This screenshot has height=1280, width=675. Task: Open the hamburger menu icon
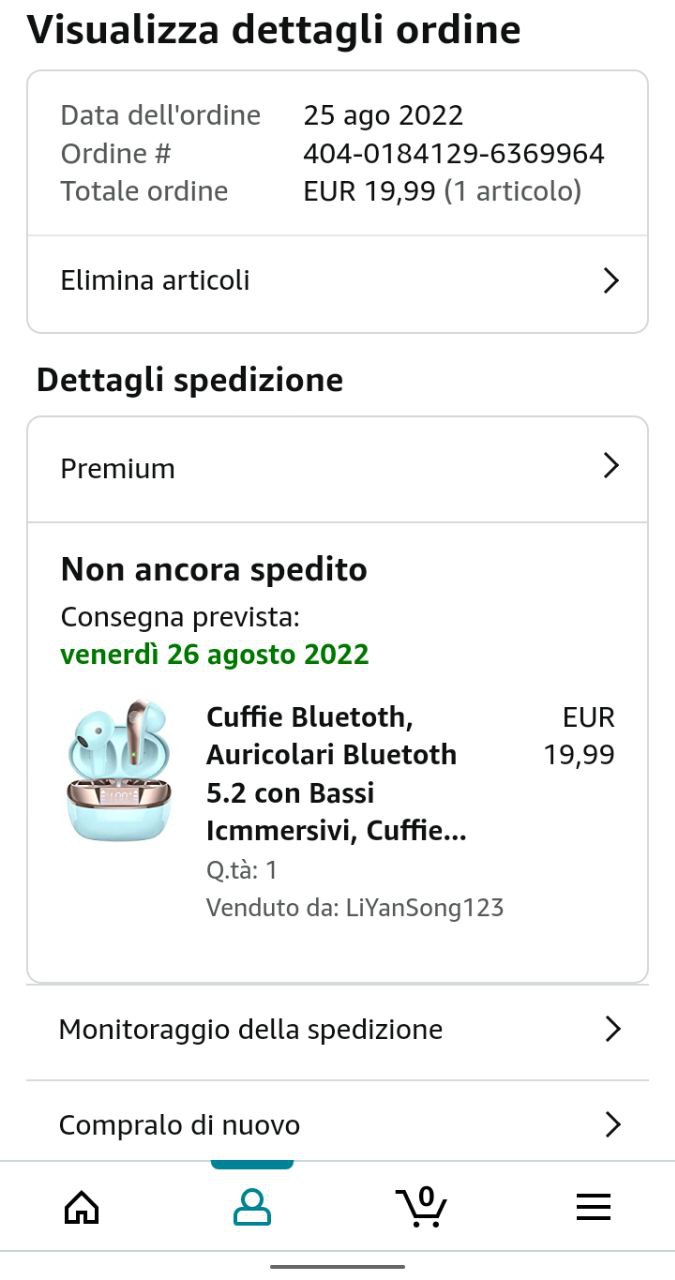(593, 1208)
